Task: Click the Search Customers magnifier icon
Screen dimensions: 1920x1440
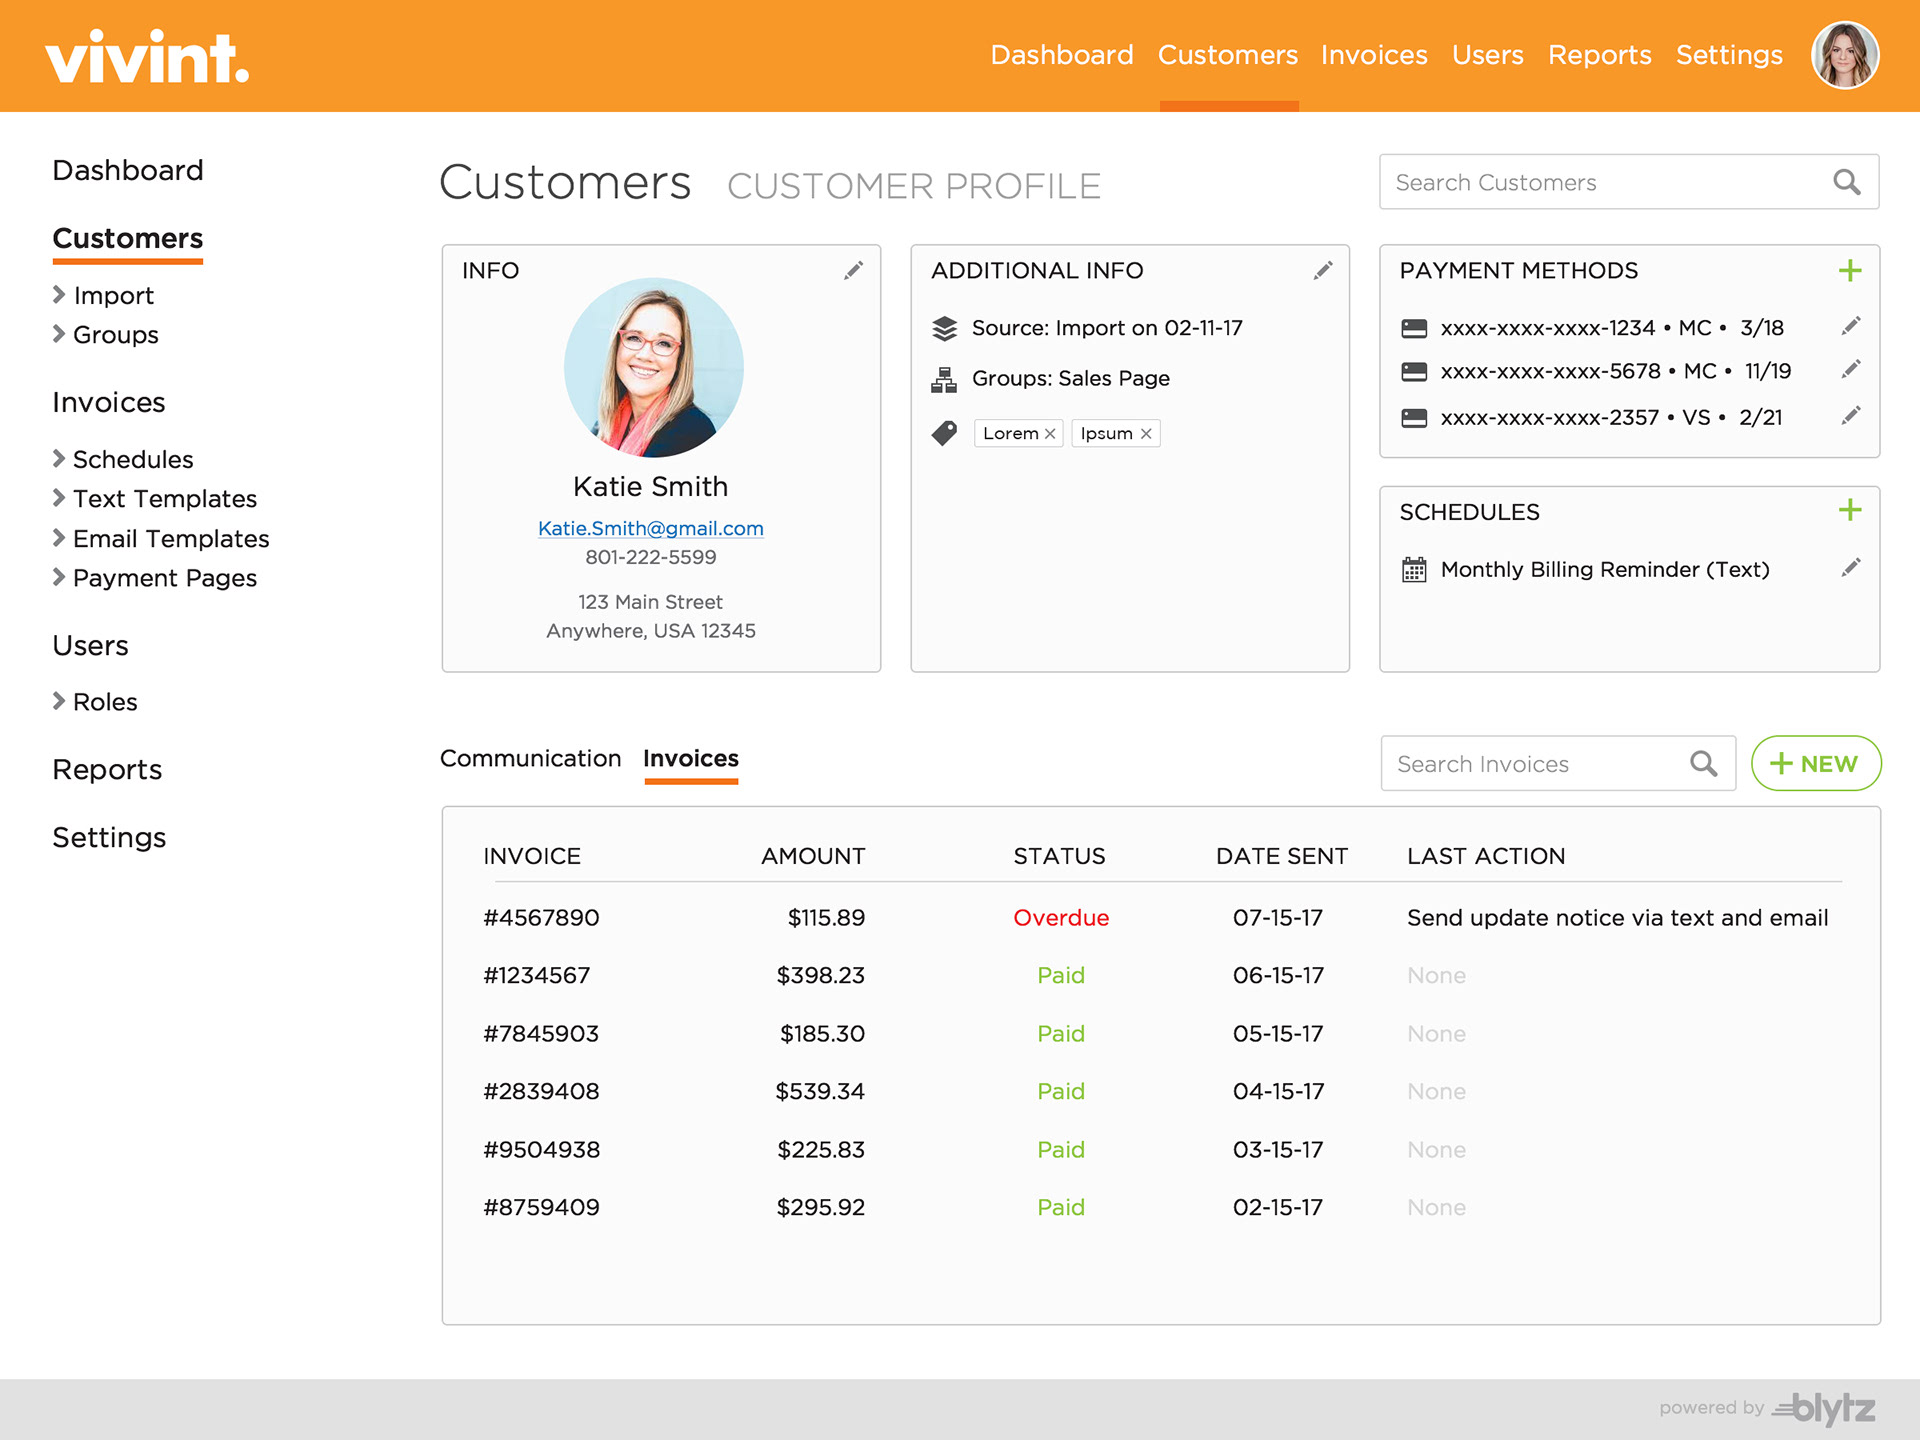Action: pos(1846,182)
